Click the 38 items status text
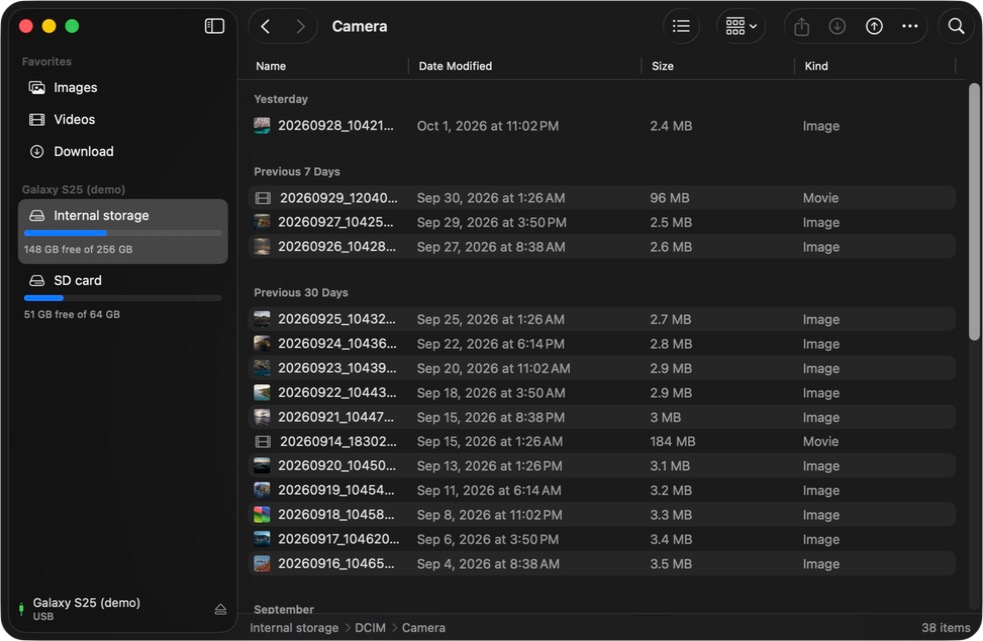This screenshot has height=641, width=983. [945, 628]
